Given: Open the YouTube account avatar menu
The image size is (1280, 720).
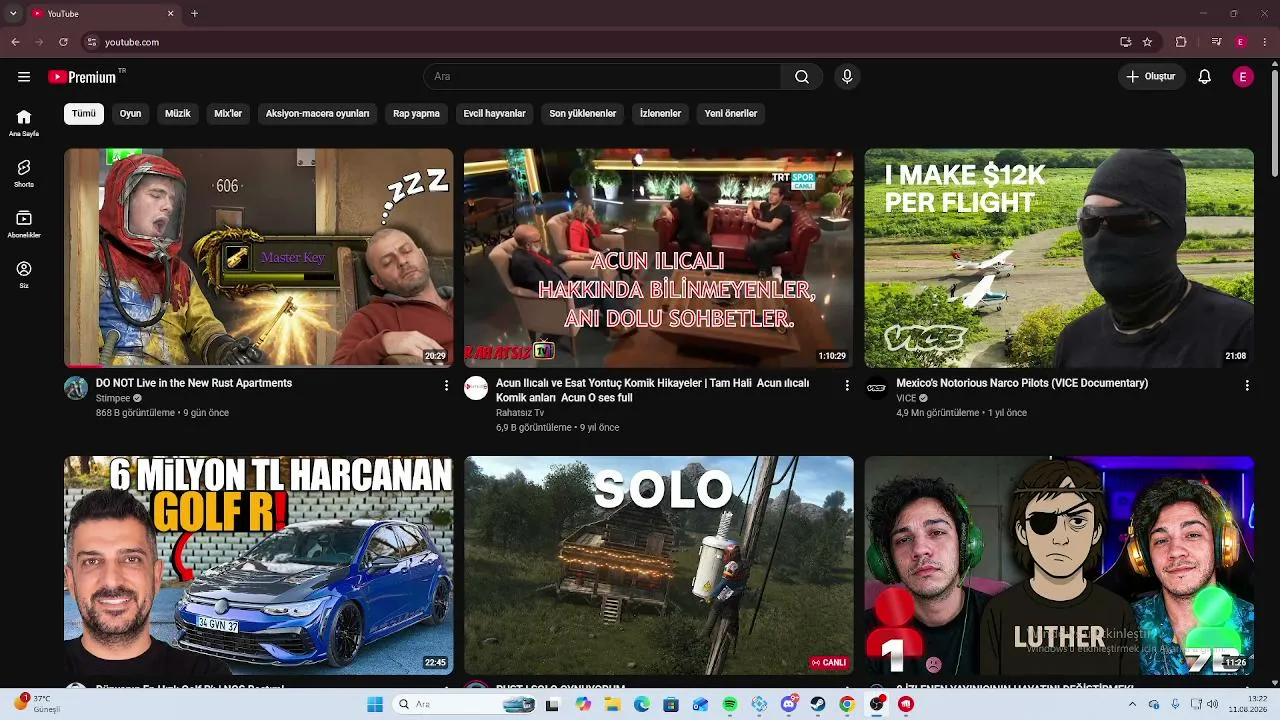Looking at the screenshot, I should coord(1243,77).
